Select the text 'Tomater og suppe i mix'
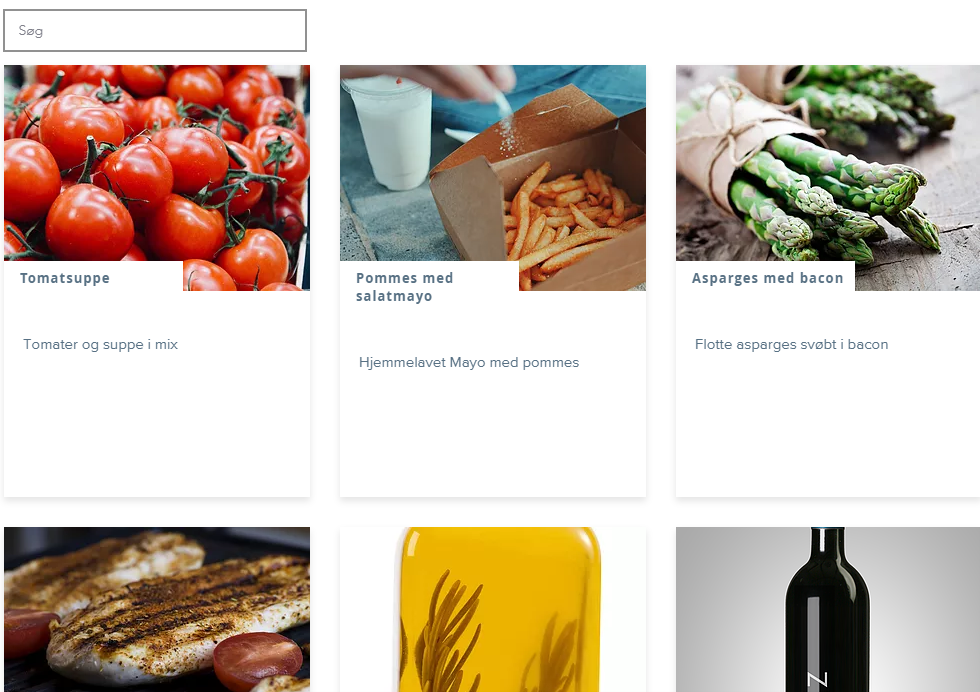 (x=101, y=344)
